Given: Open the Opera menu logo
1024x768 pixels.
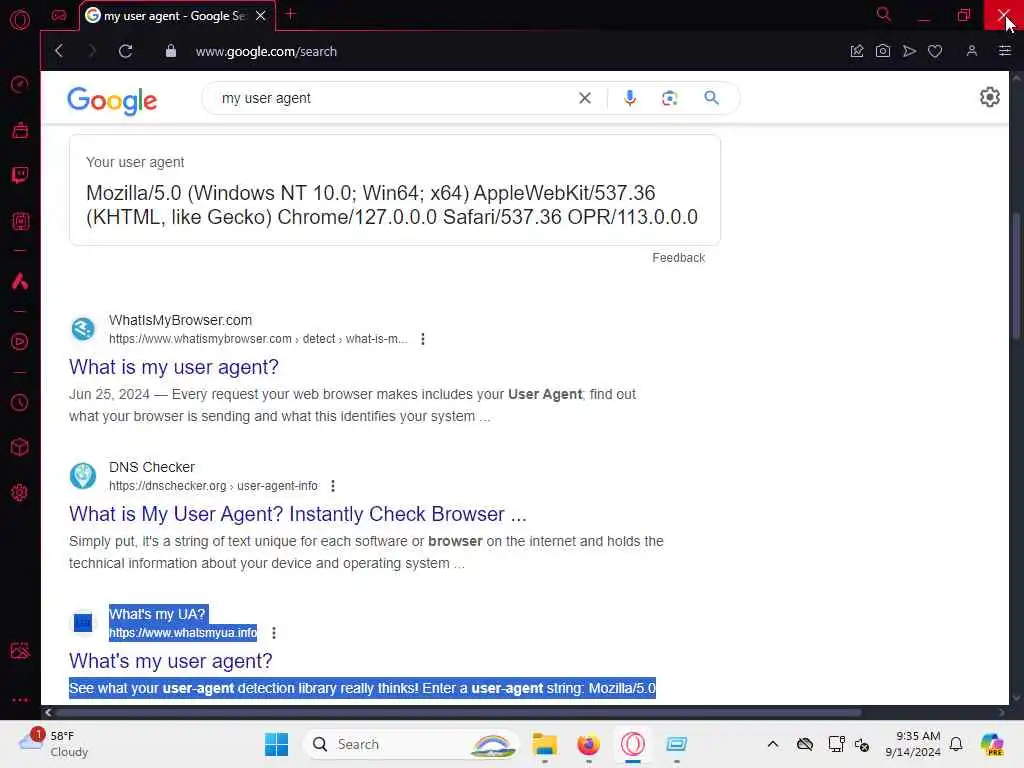Looking at the screenshot, I should click(x=20, y=20).
